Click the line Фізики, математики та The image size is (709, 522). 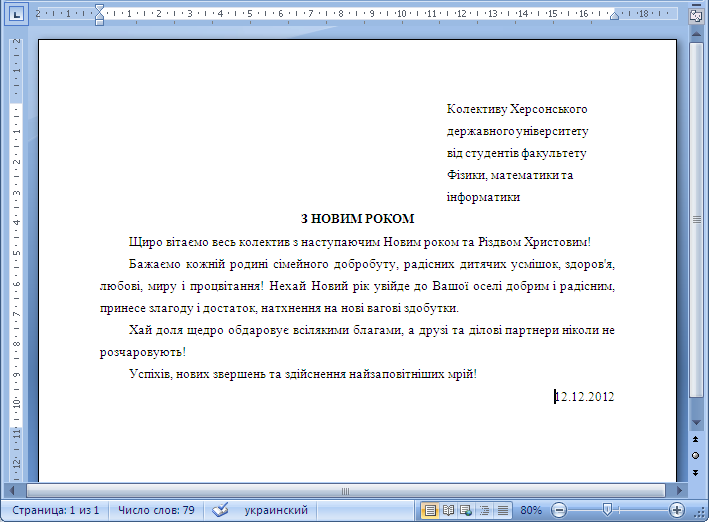[x=510, y=175]
